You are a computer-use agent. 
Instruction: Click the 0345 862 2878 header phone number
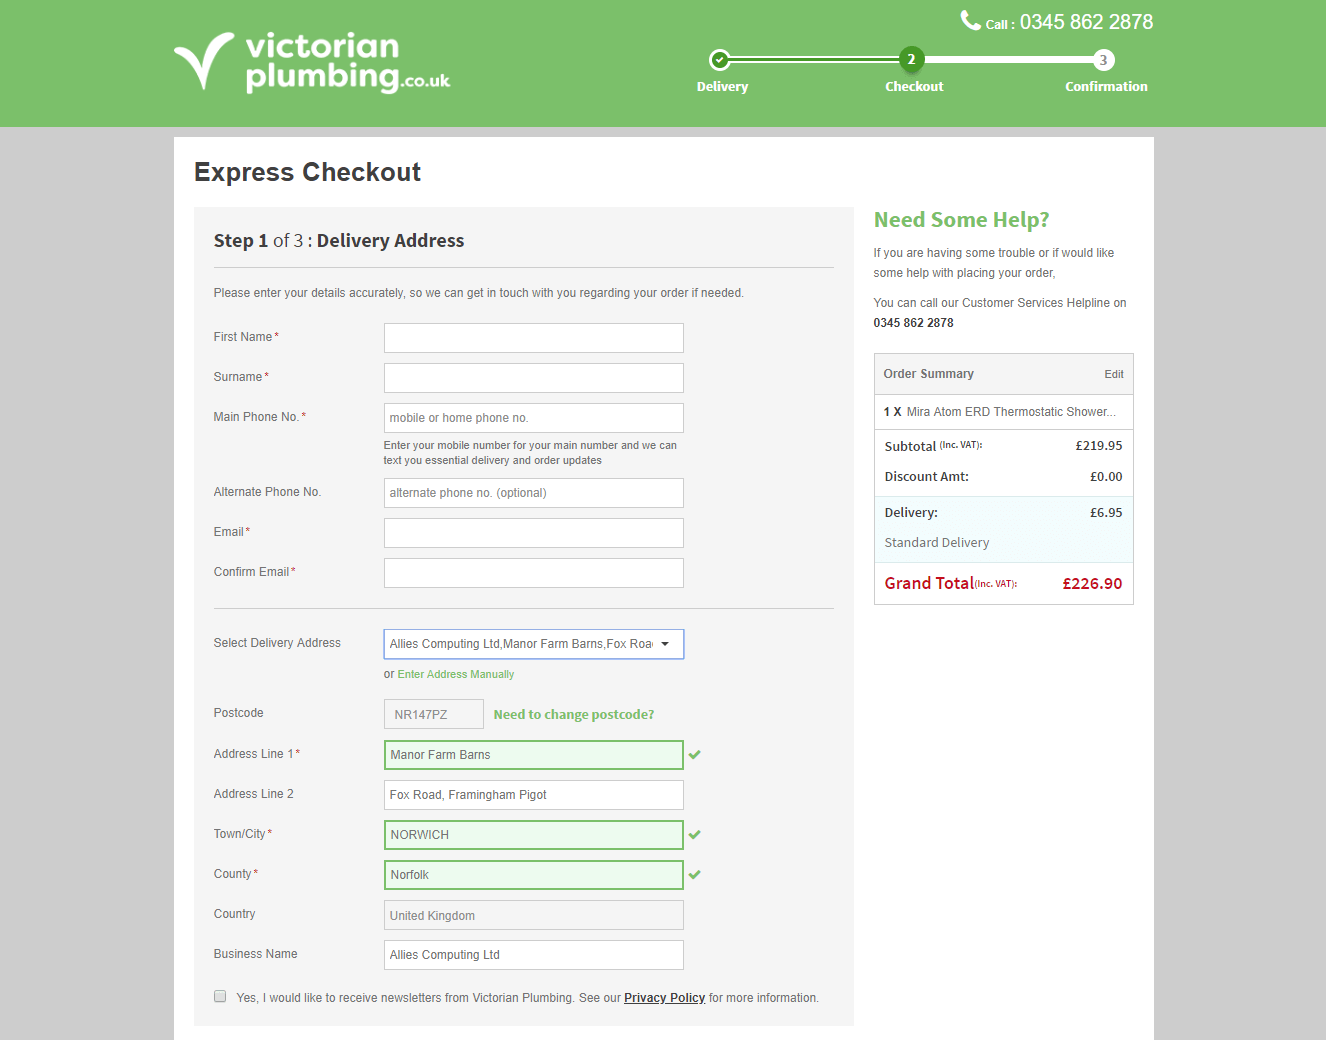[1087, 21]
